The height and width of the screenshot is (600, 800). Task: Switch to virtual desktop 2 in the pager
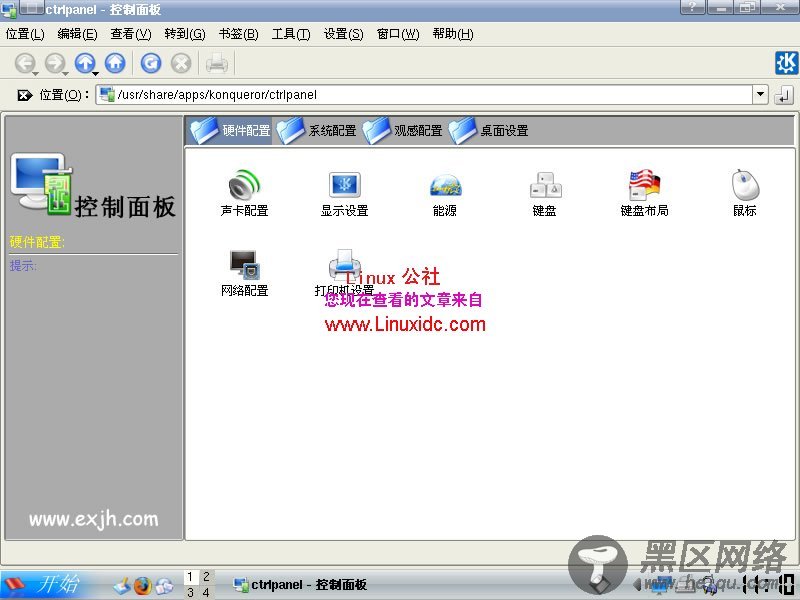[x=206, y=577]
